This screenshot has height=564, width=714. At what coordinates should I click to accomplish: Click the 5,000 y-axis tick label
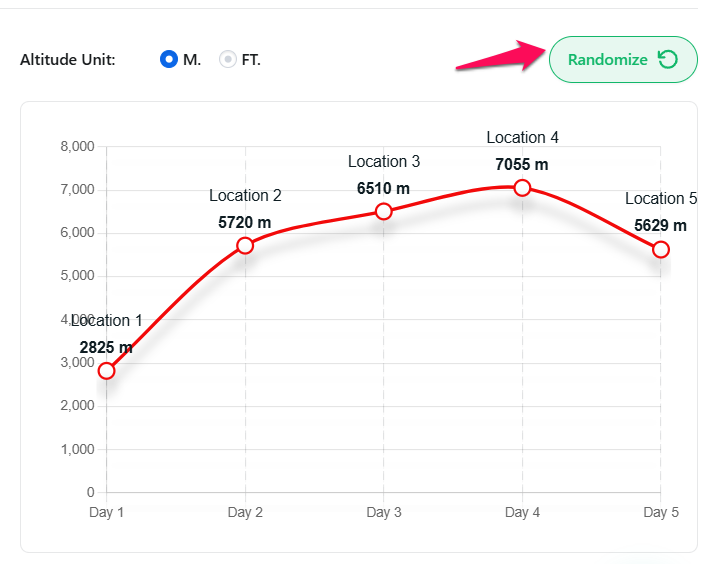(77, 276)
